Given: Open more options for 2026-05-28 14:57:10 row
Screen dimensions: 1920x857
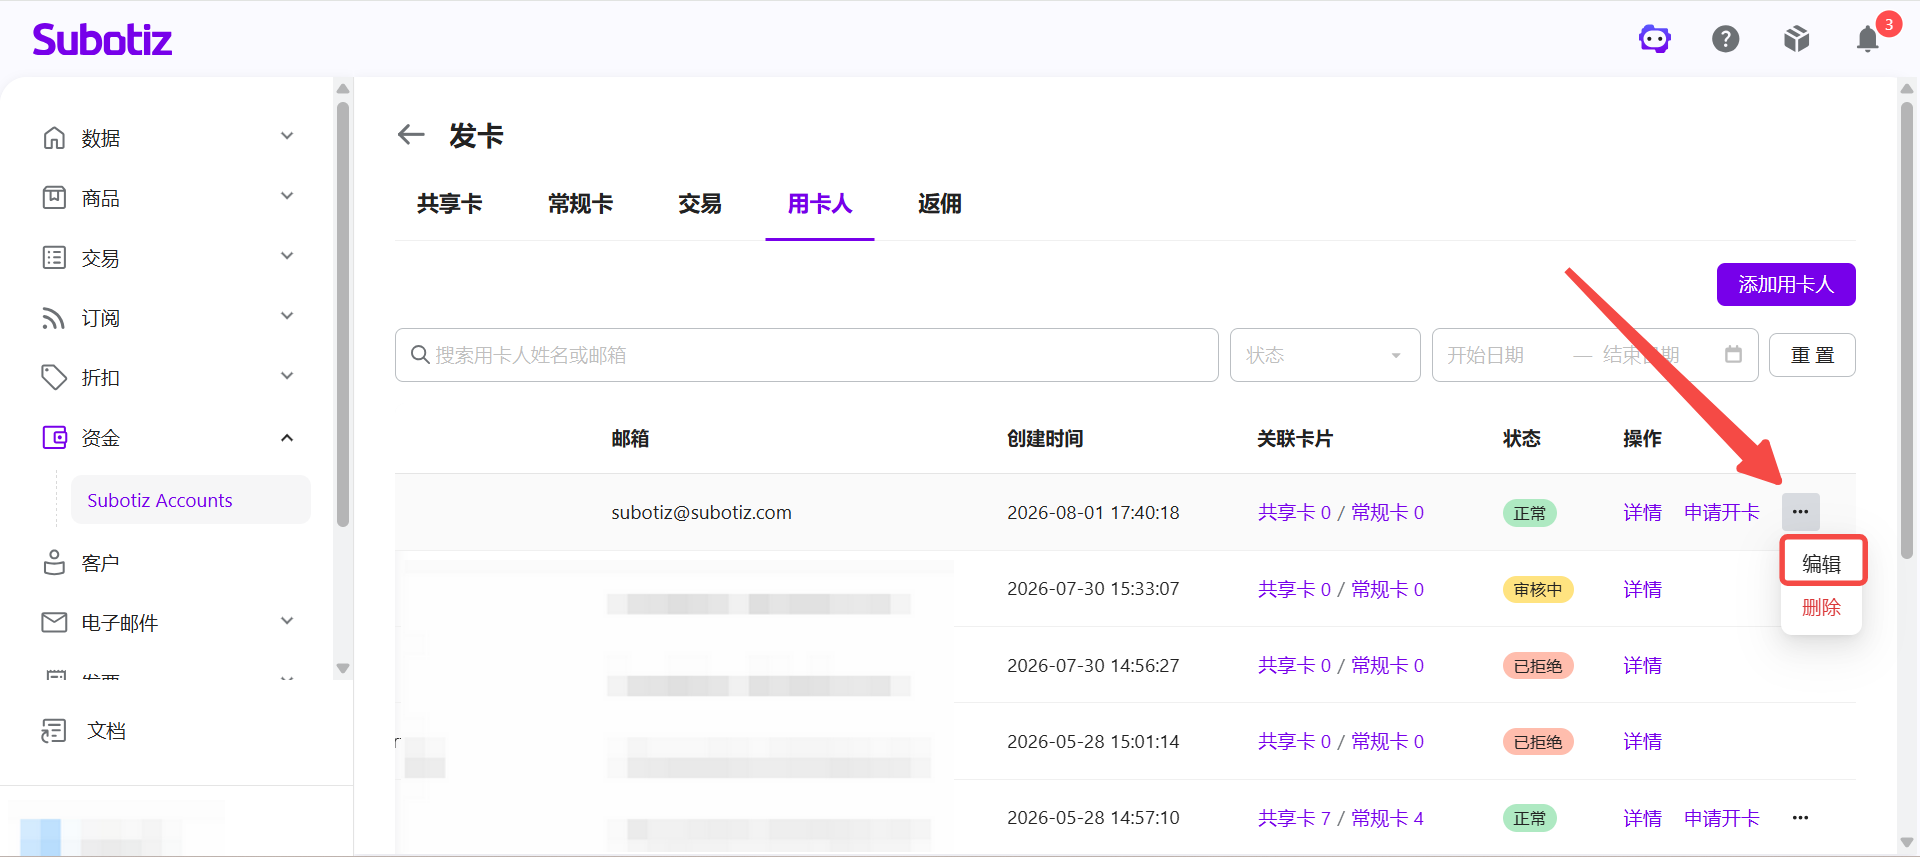Looking at the screenshot, I should 1800,817.
